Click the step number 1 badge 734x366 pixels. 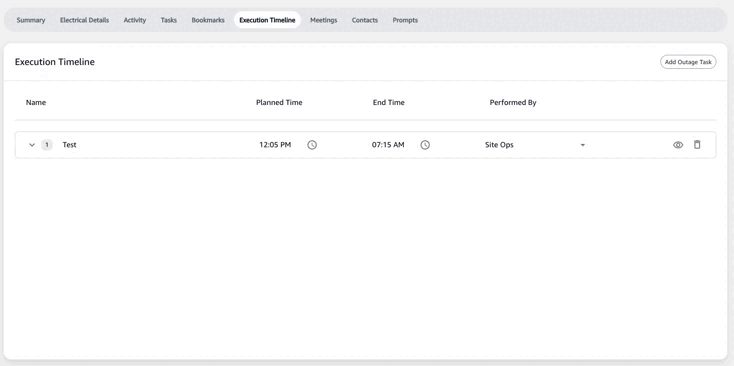47,145
